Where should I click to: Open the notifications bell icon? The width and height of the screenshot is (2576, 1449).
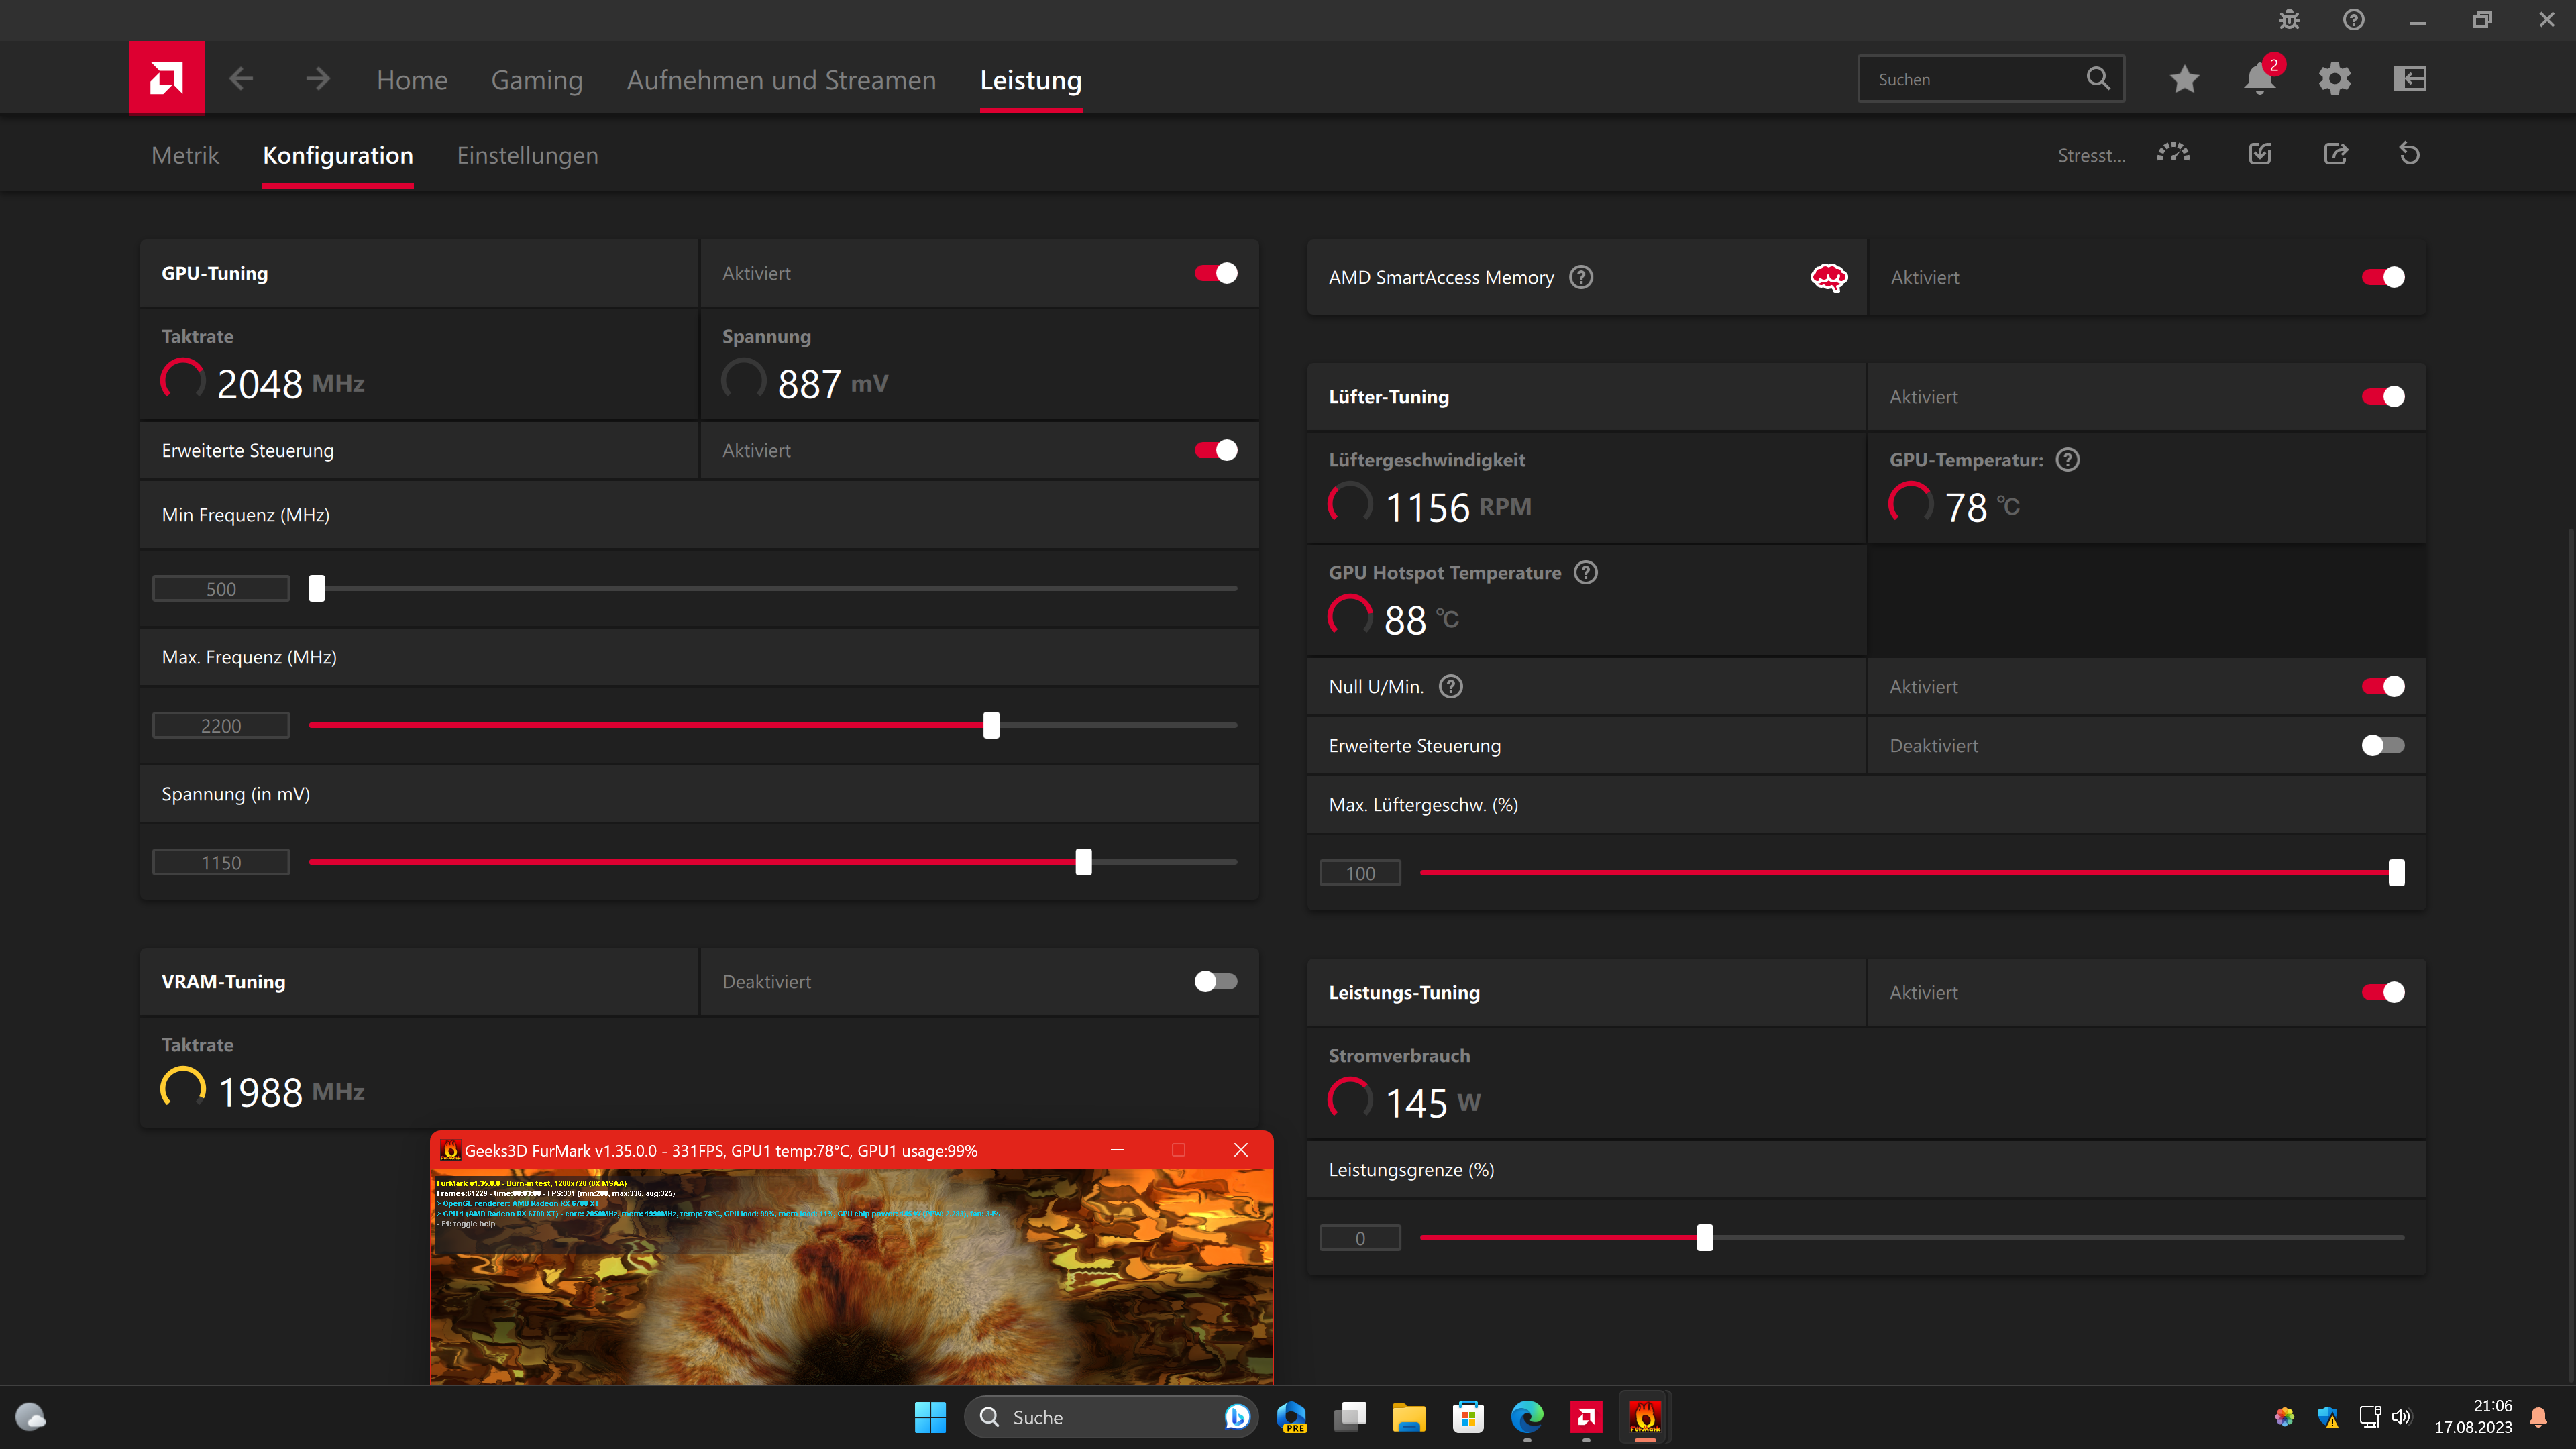click(2259, 78)
